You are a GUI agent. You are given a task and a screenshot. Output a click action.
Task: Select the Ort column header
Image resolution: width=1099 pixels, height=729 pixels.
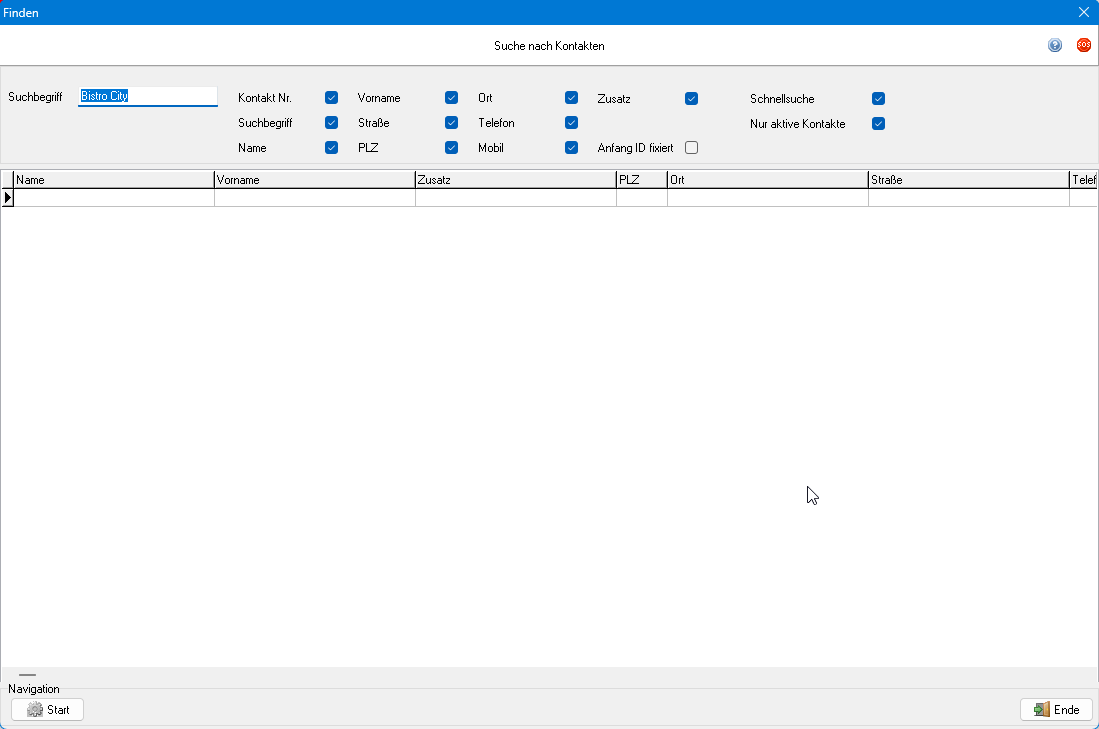tap(767, 180)
